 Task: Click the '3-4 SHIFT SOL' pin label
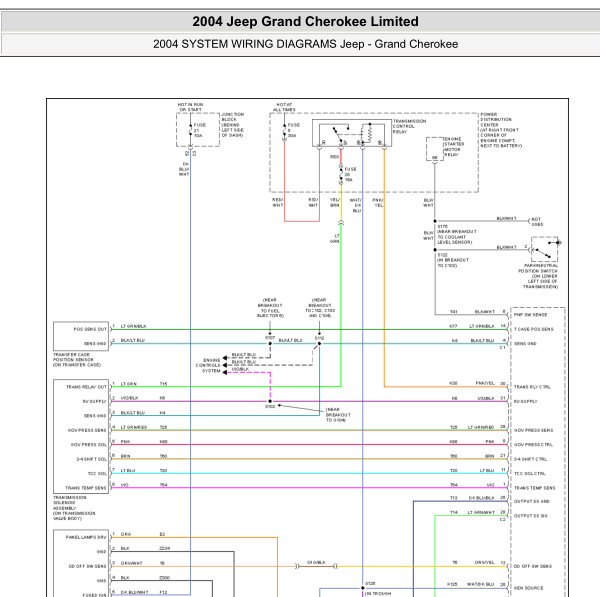pyautogui.click(x=91, y=459)
